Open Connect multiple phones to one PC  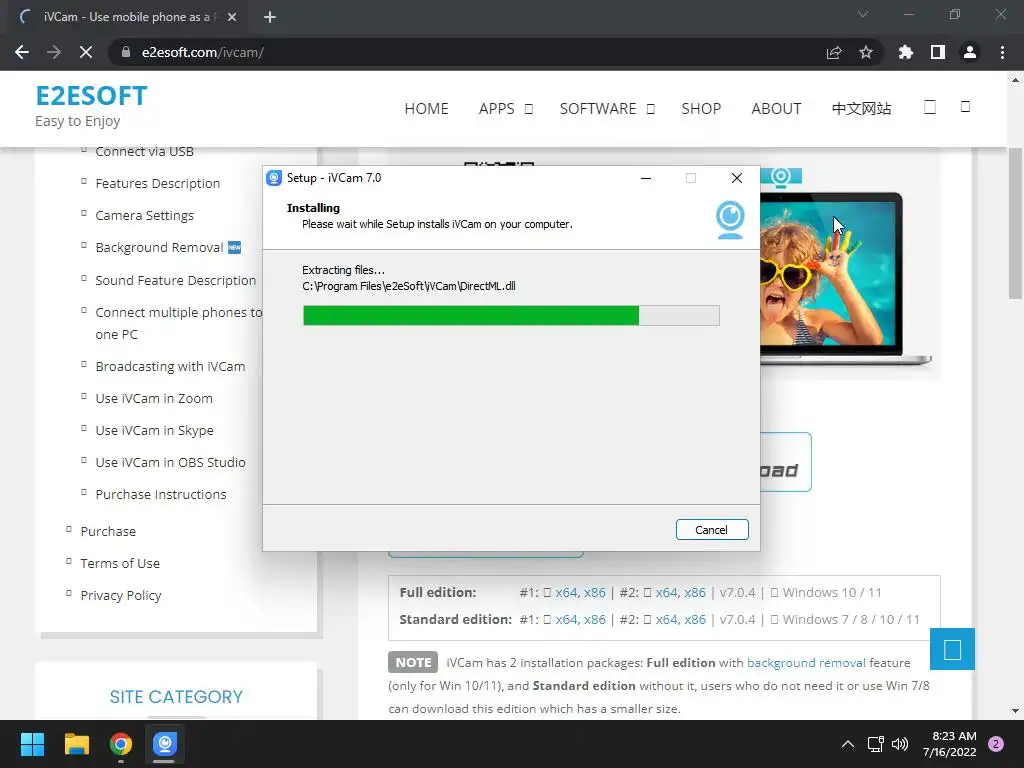click(x=178, y=323)
